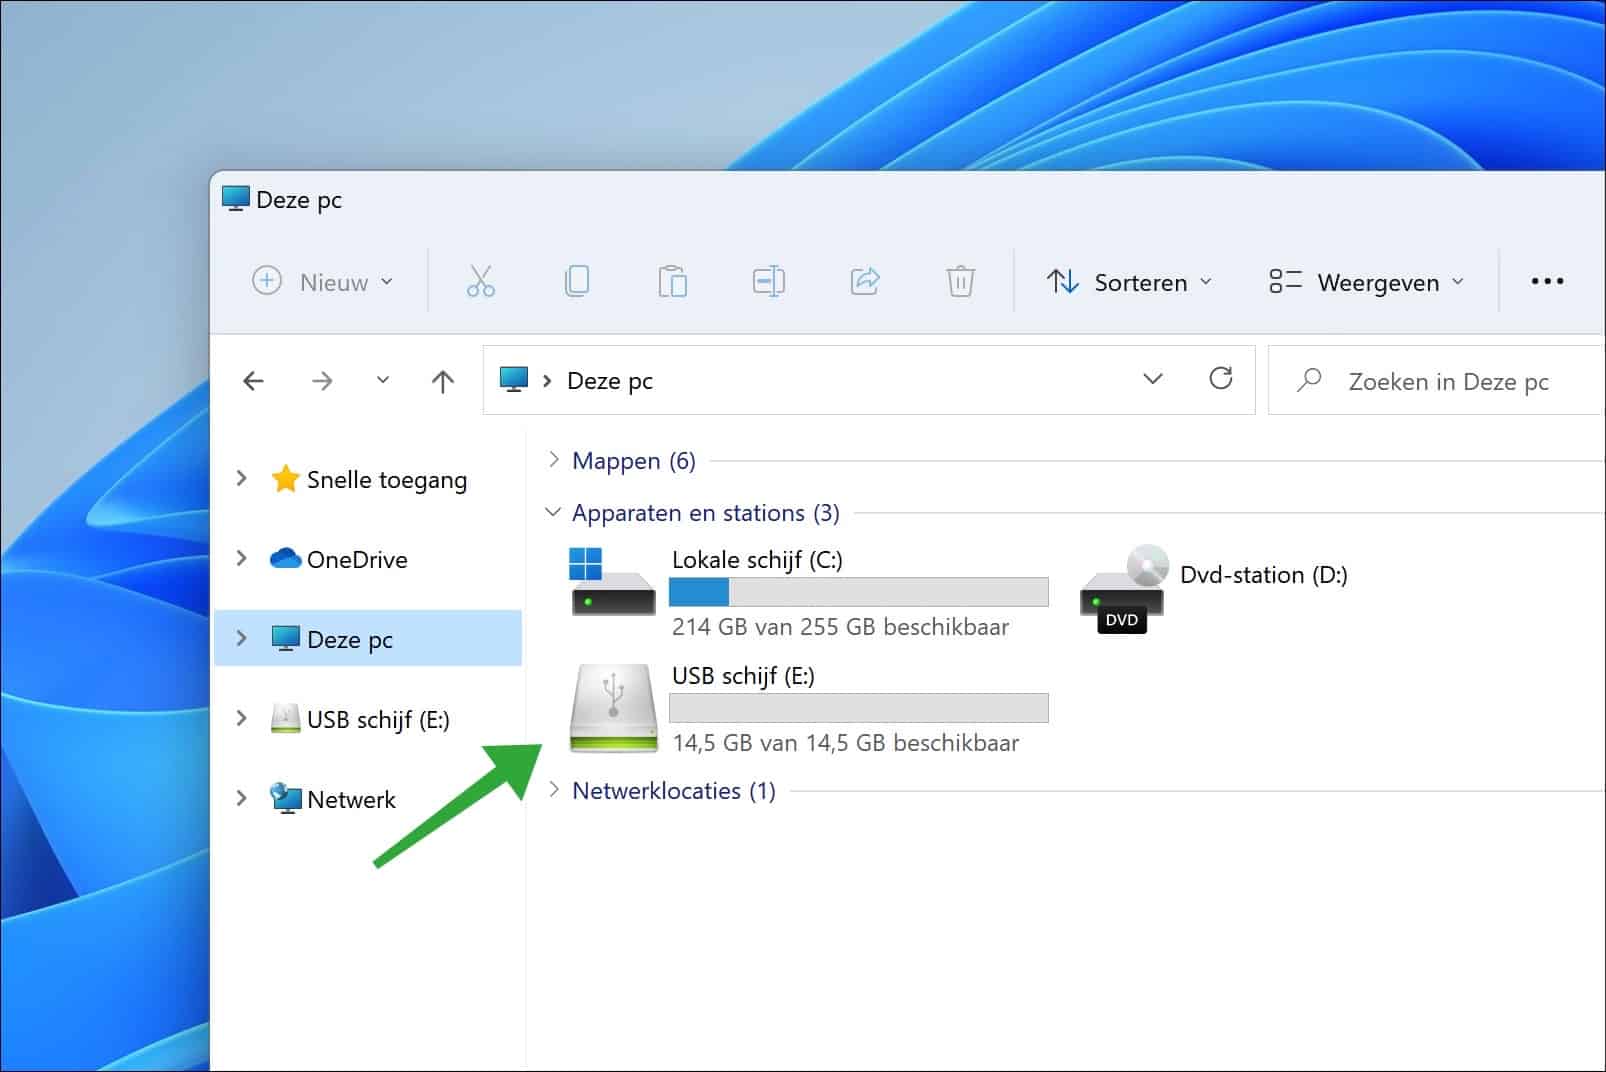Open the Sorteren menu
The height and width of the screenshot is (1072, 1606).
[x=1130, y=281]
